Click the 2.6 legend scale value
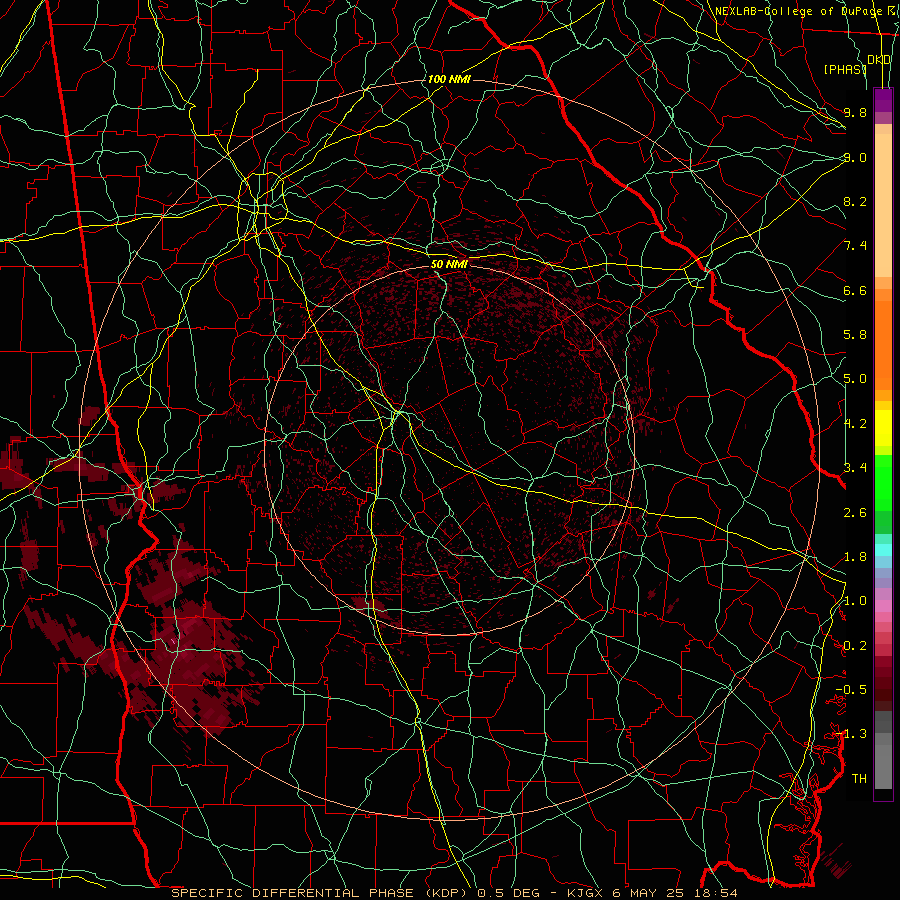The height and width of the screenshot is (900, 900). pyautogui.click(x=855, y=512)
